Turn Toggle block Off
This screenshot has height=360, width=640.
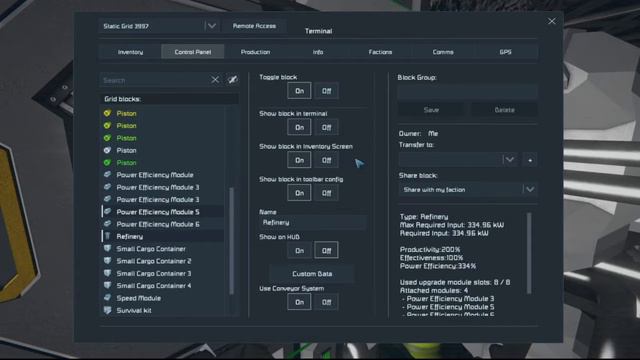click(x=326, y=91)
